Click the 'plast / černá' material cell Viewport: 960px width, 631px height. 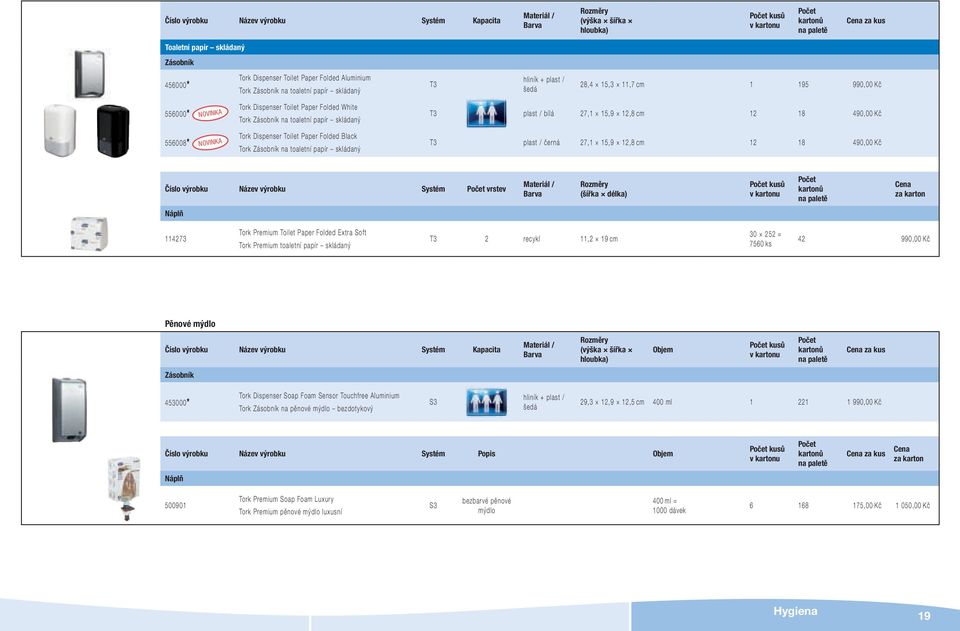tap(541, 142)
